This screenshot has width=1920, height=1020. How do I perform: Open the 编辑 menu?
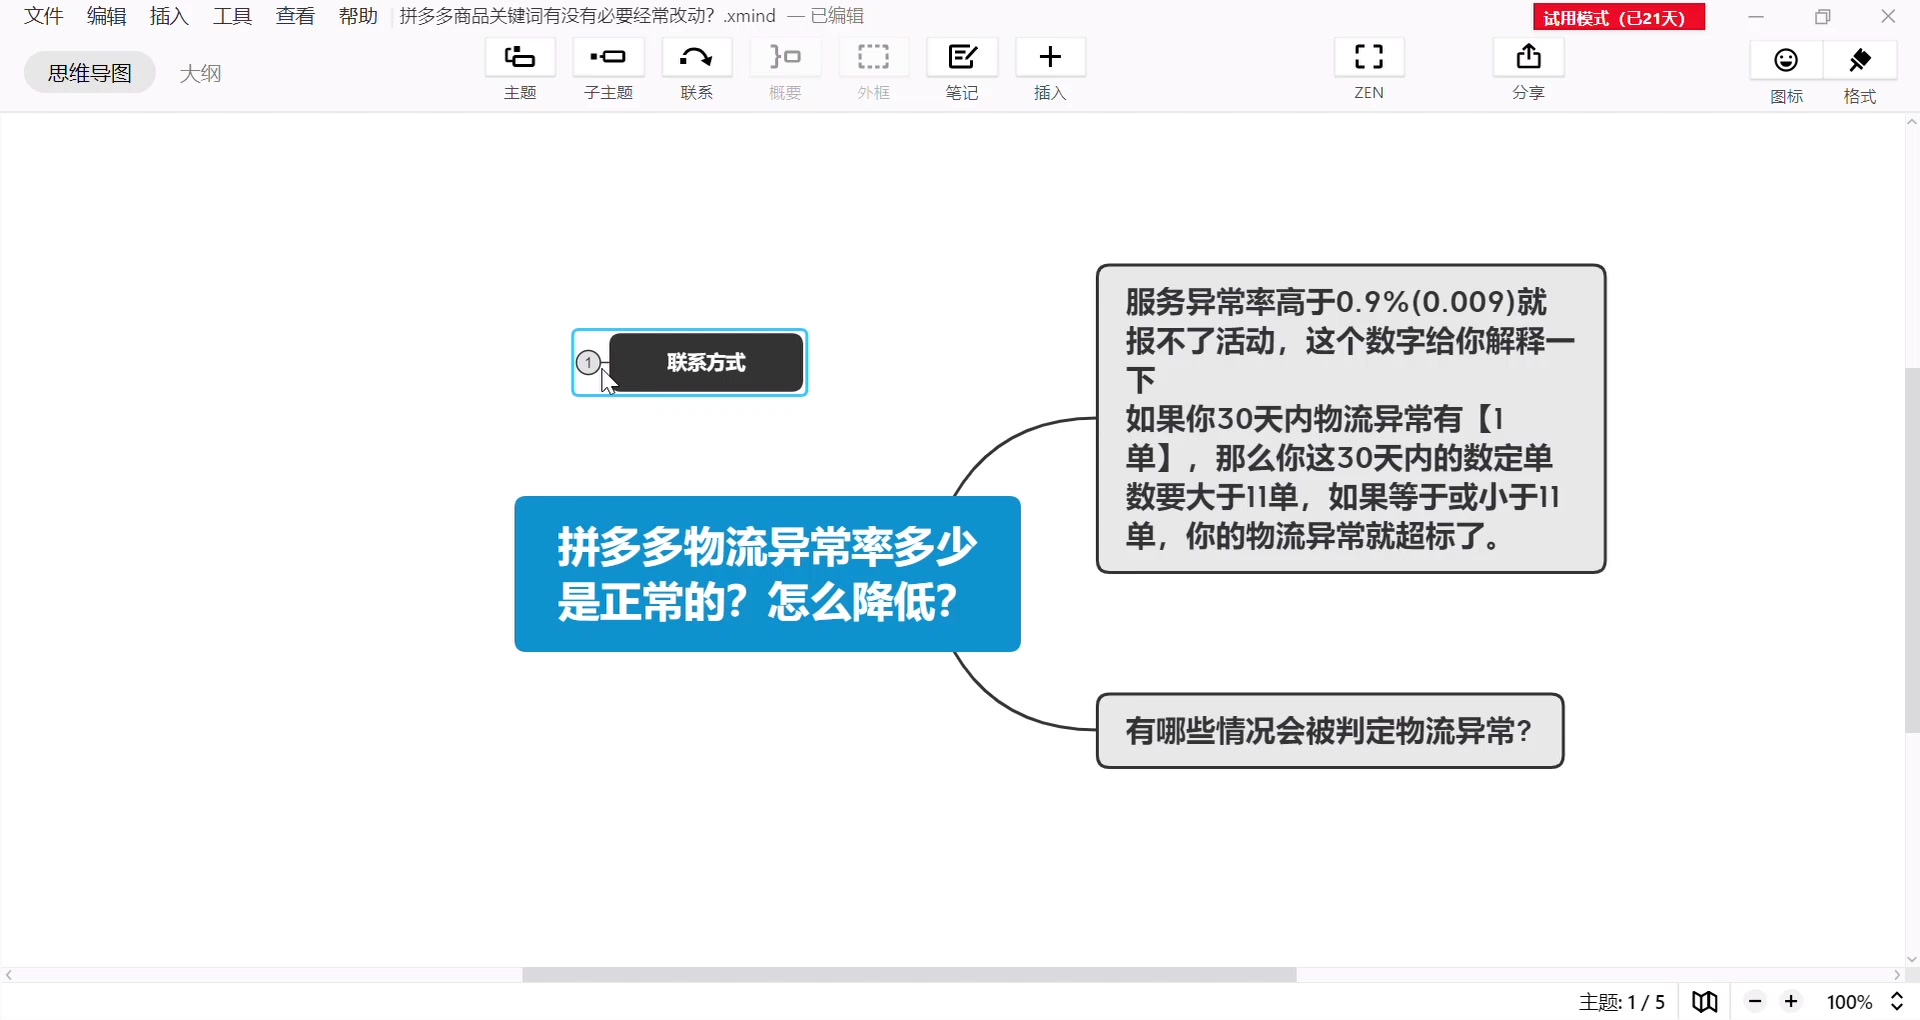coord(107,16)
